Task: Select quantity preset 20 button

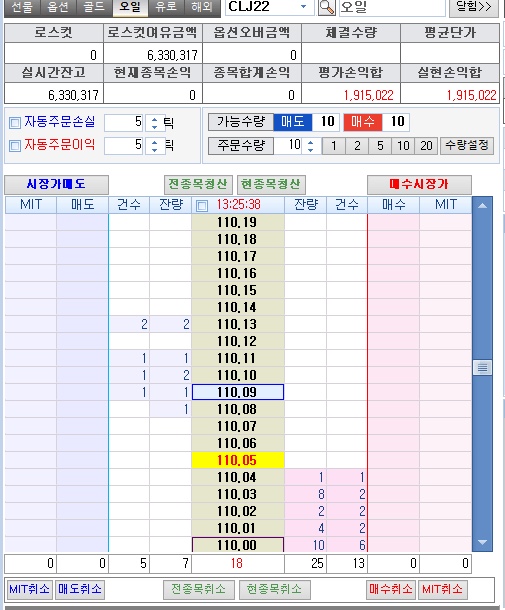Action: (x=426, y=146)
